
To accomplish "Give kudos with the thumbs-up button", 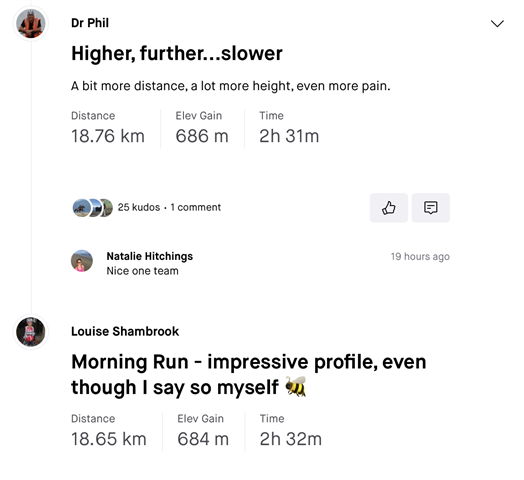I will coord(389,208).
